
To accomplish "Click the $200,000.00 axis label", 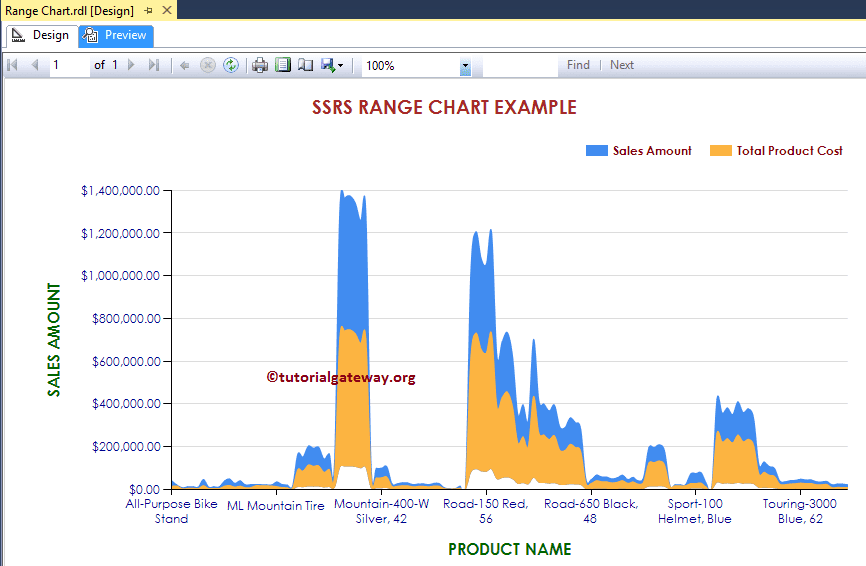I will click(126, 447).
